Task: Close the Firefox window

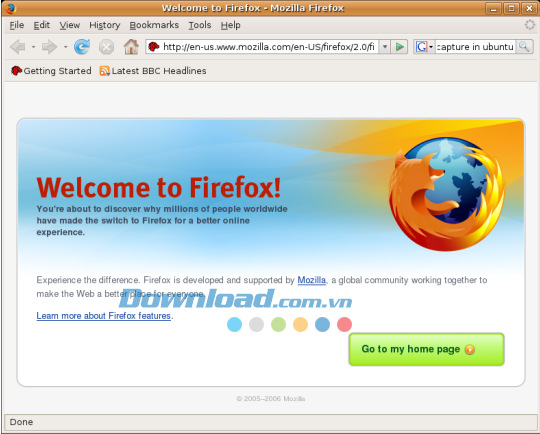Action: click(x=529, y=8)
